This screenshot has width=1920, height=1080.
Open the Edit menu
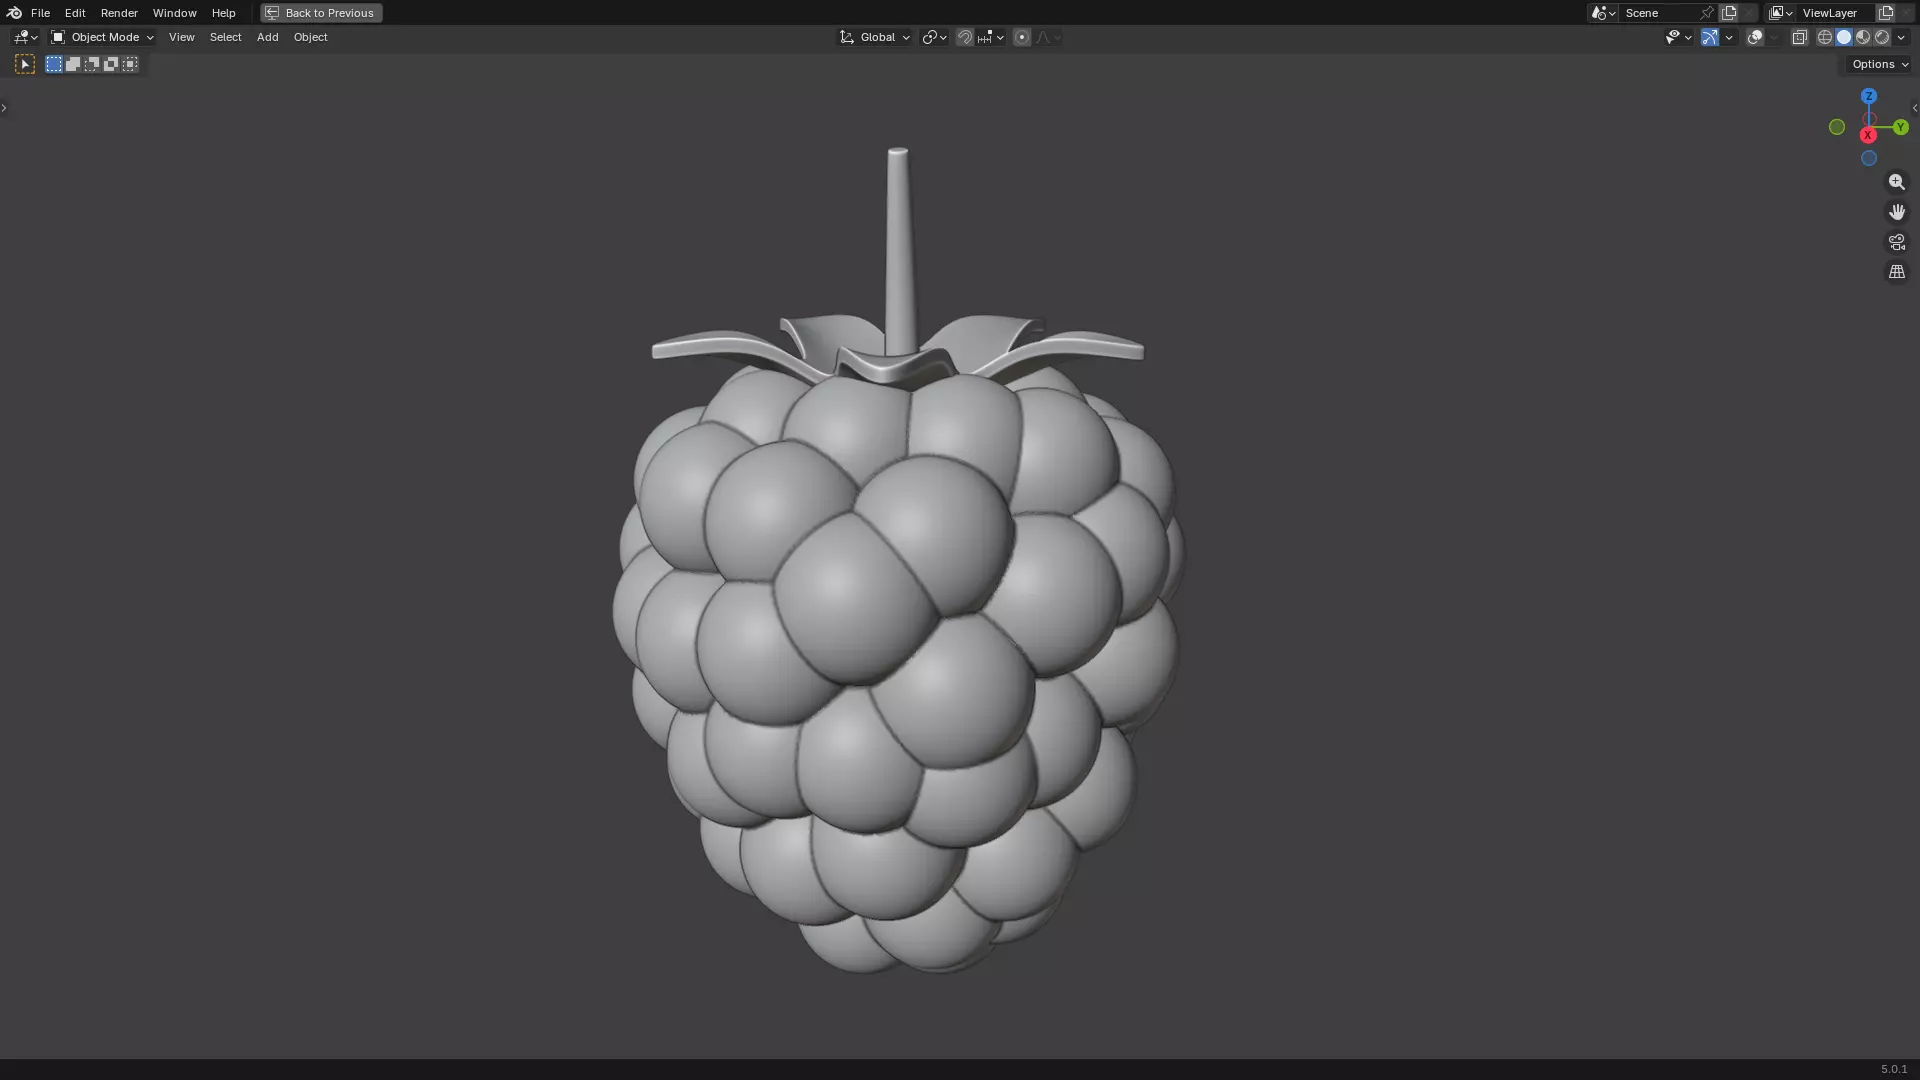click(75, 13)
